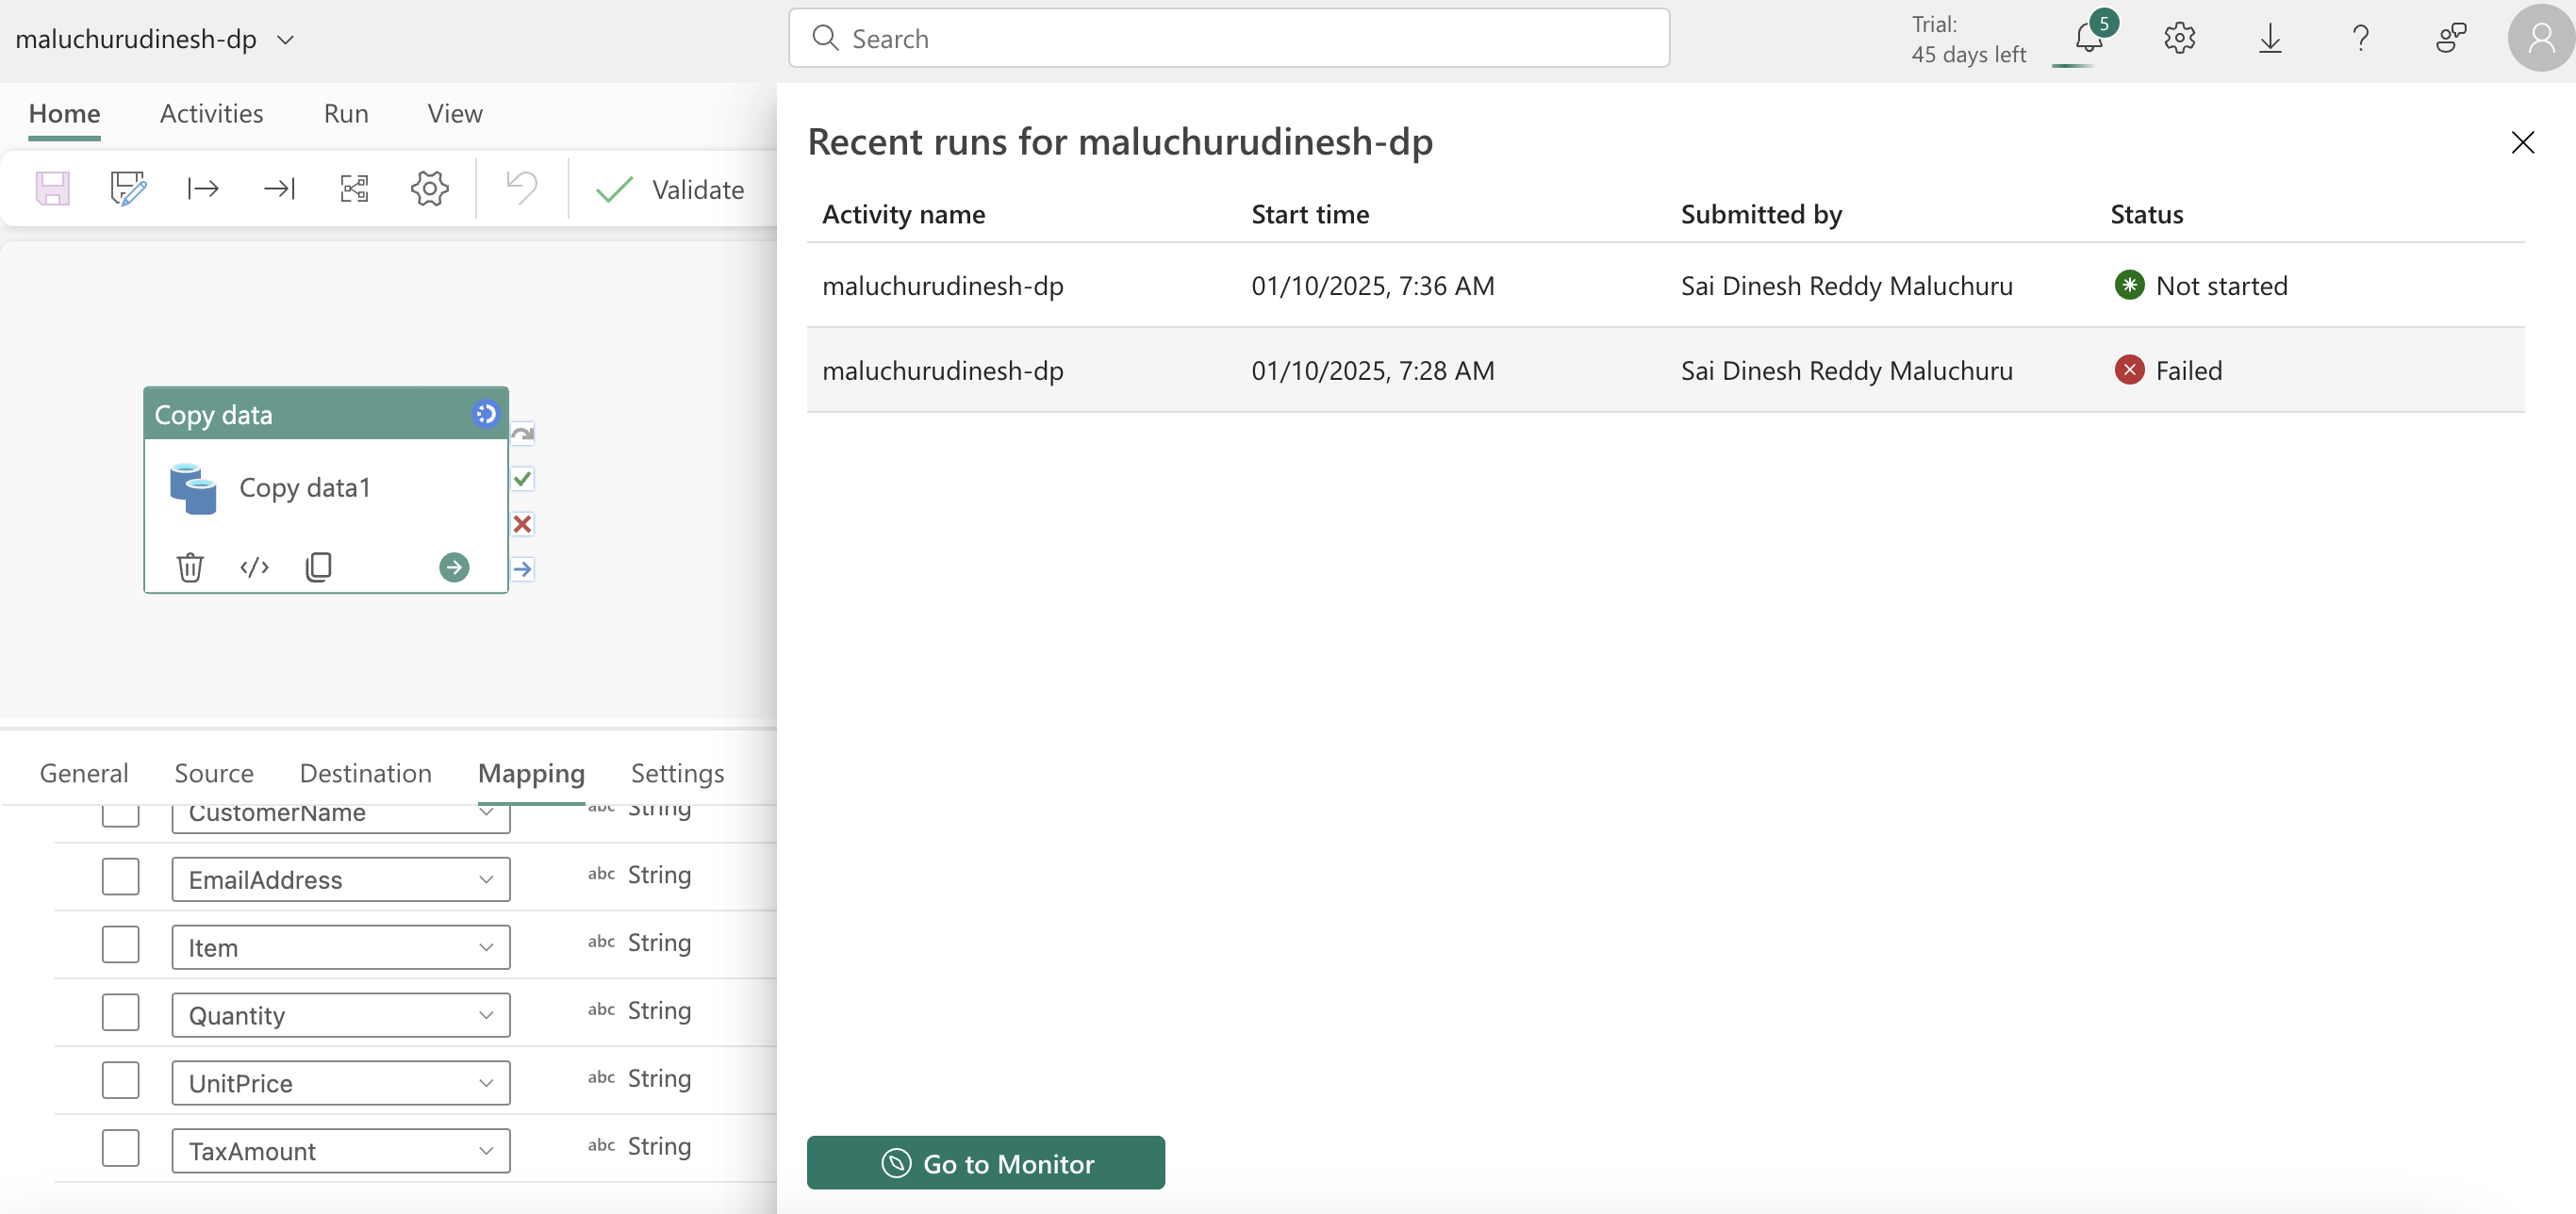Click the Submitted by column header
Screen dimensions: 2576x1214
(1761, 214)
